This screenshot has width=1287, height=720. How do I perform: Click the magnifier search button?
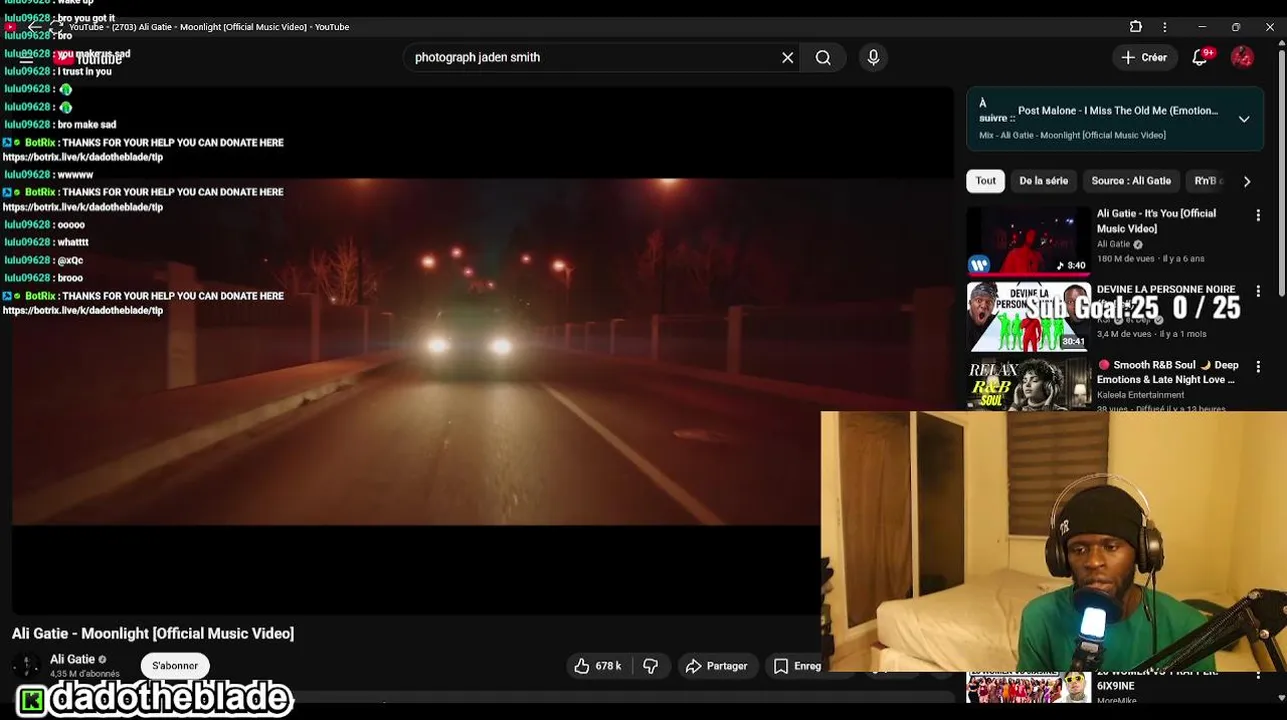(823, 58)
